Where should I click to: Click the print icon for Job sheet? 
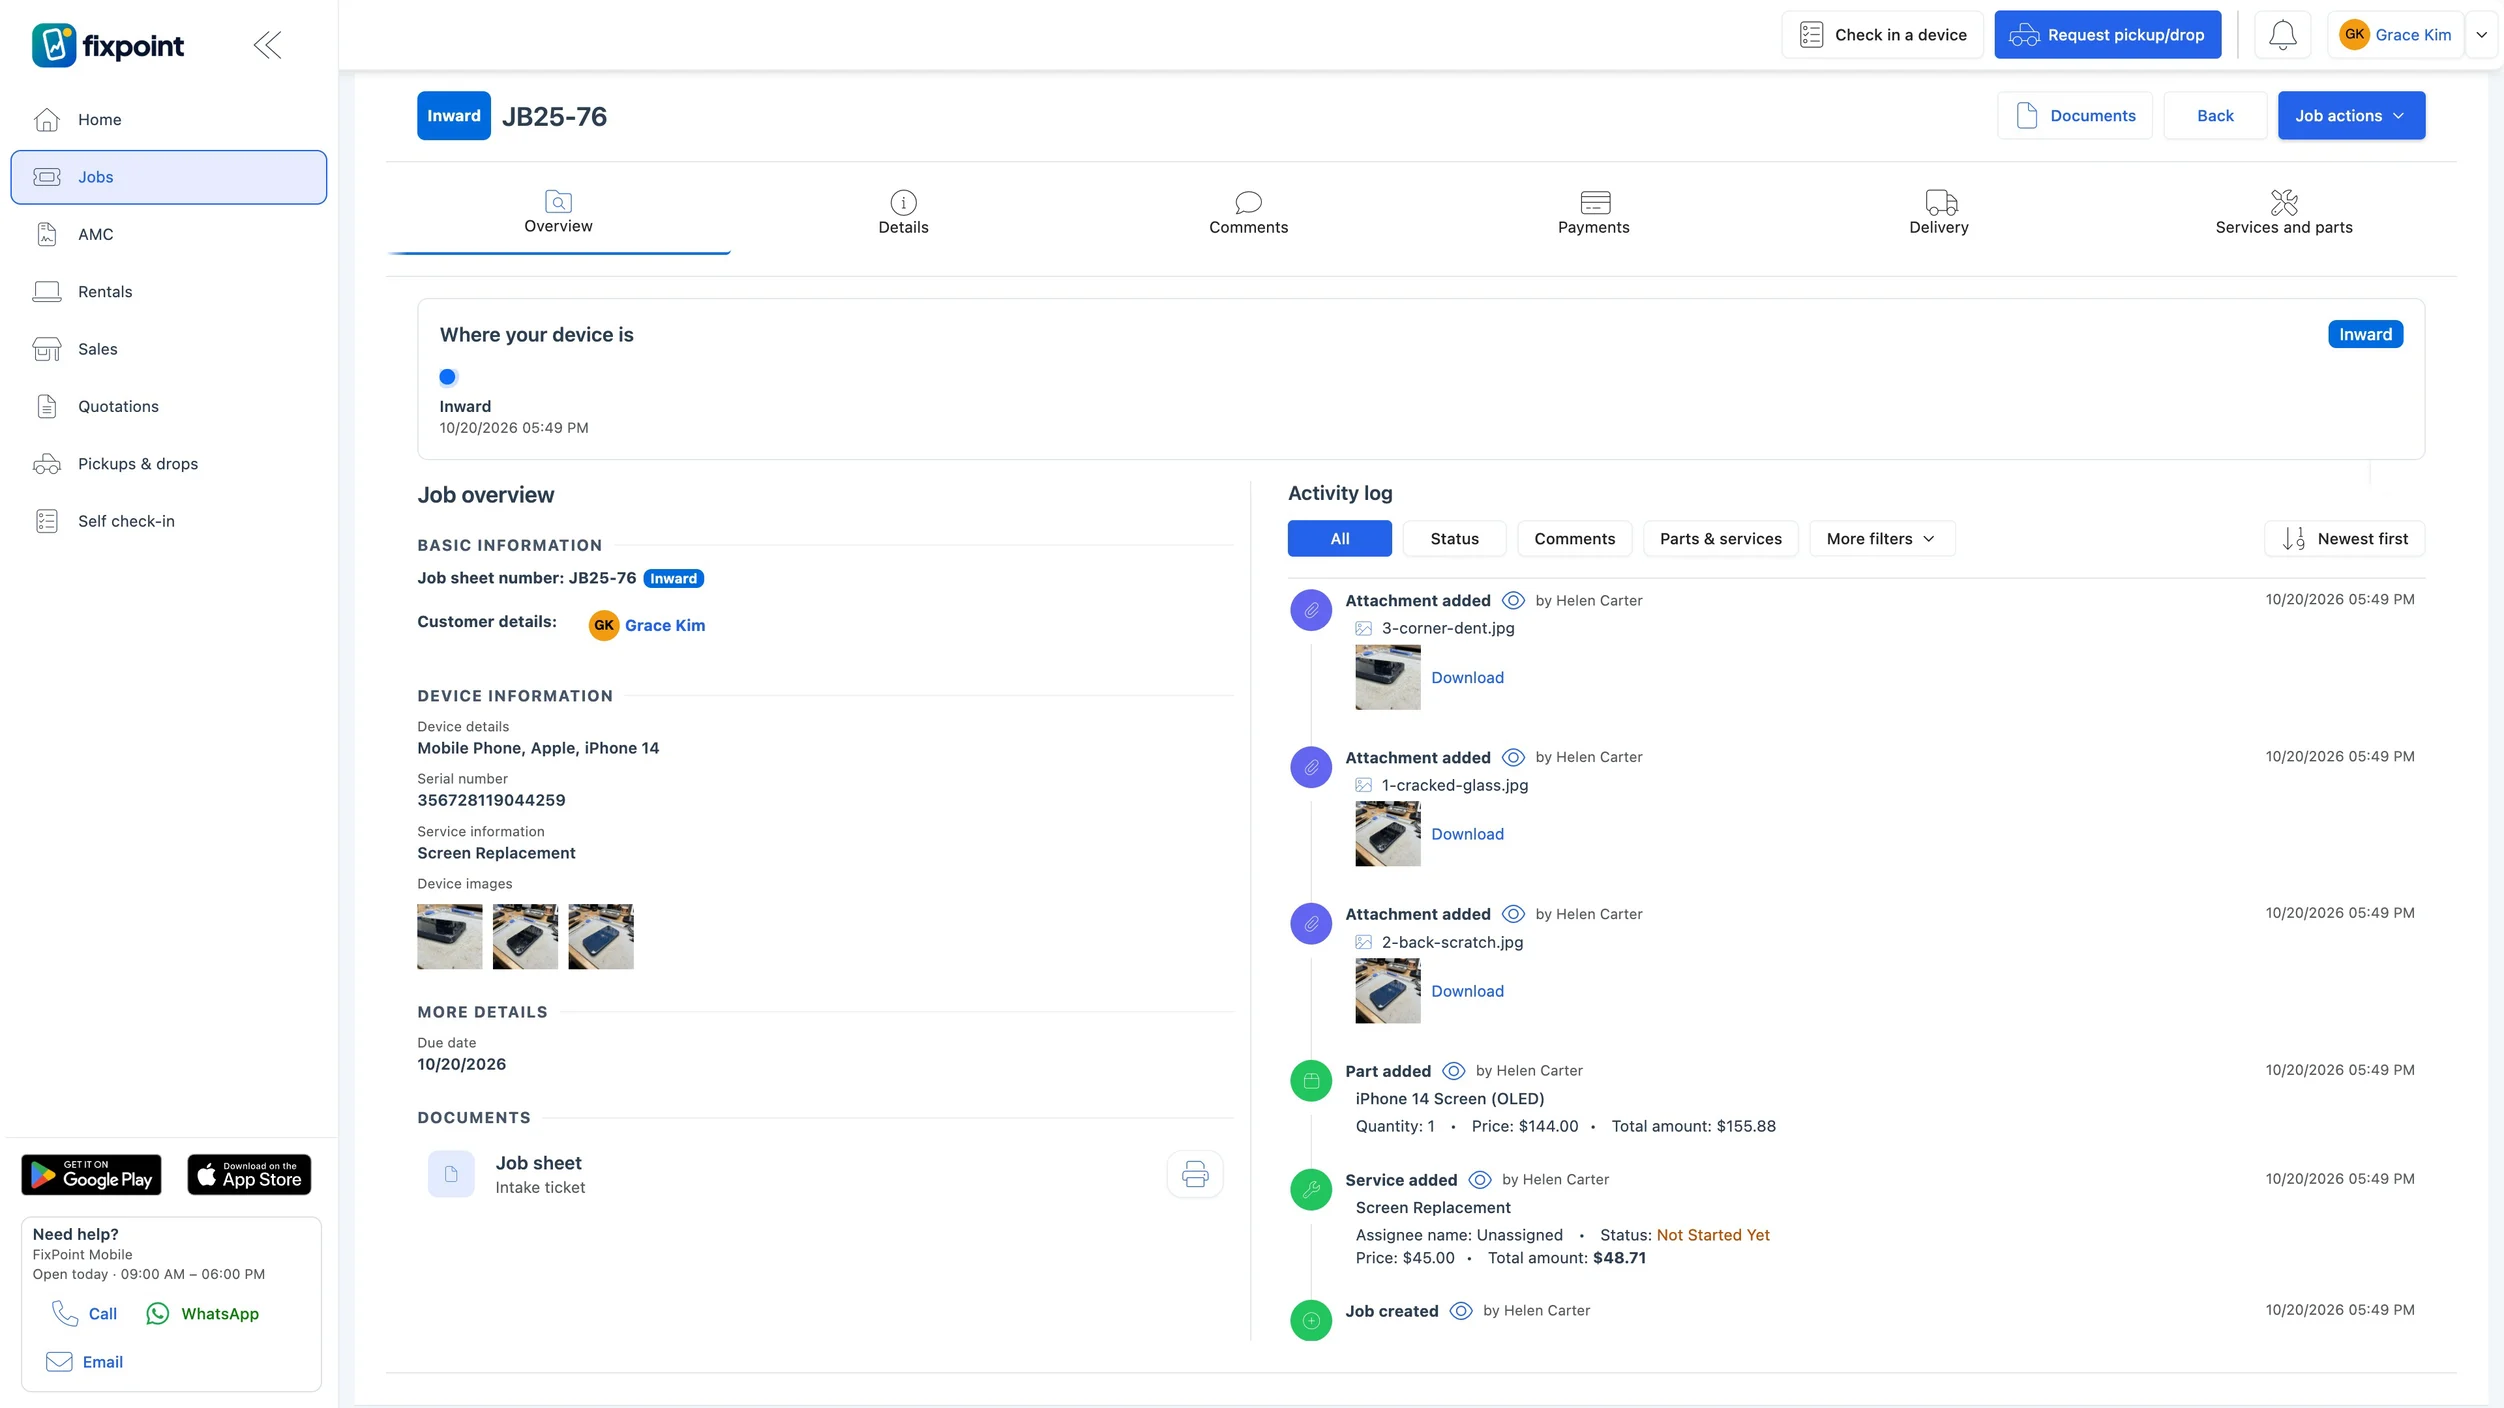[1195, 1174]
